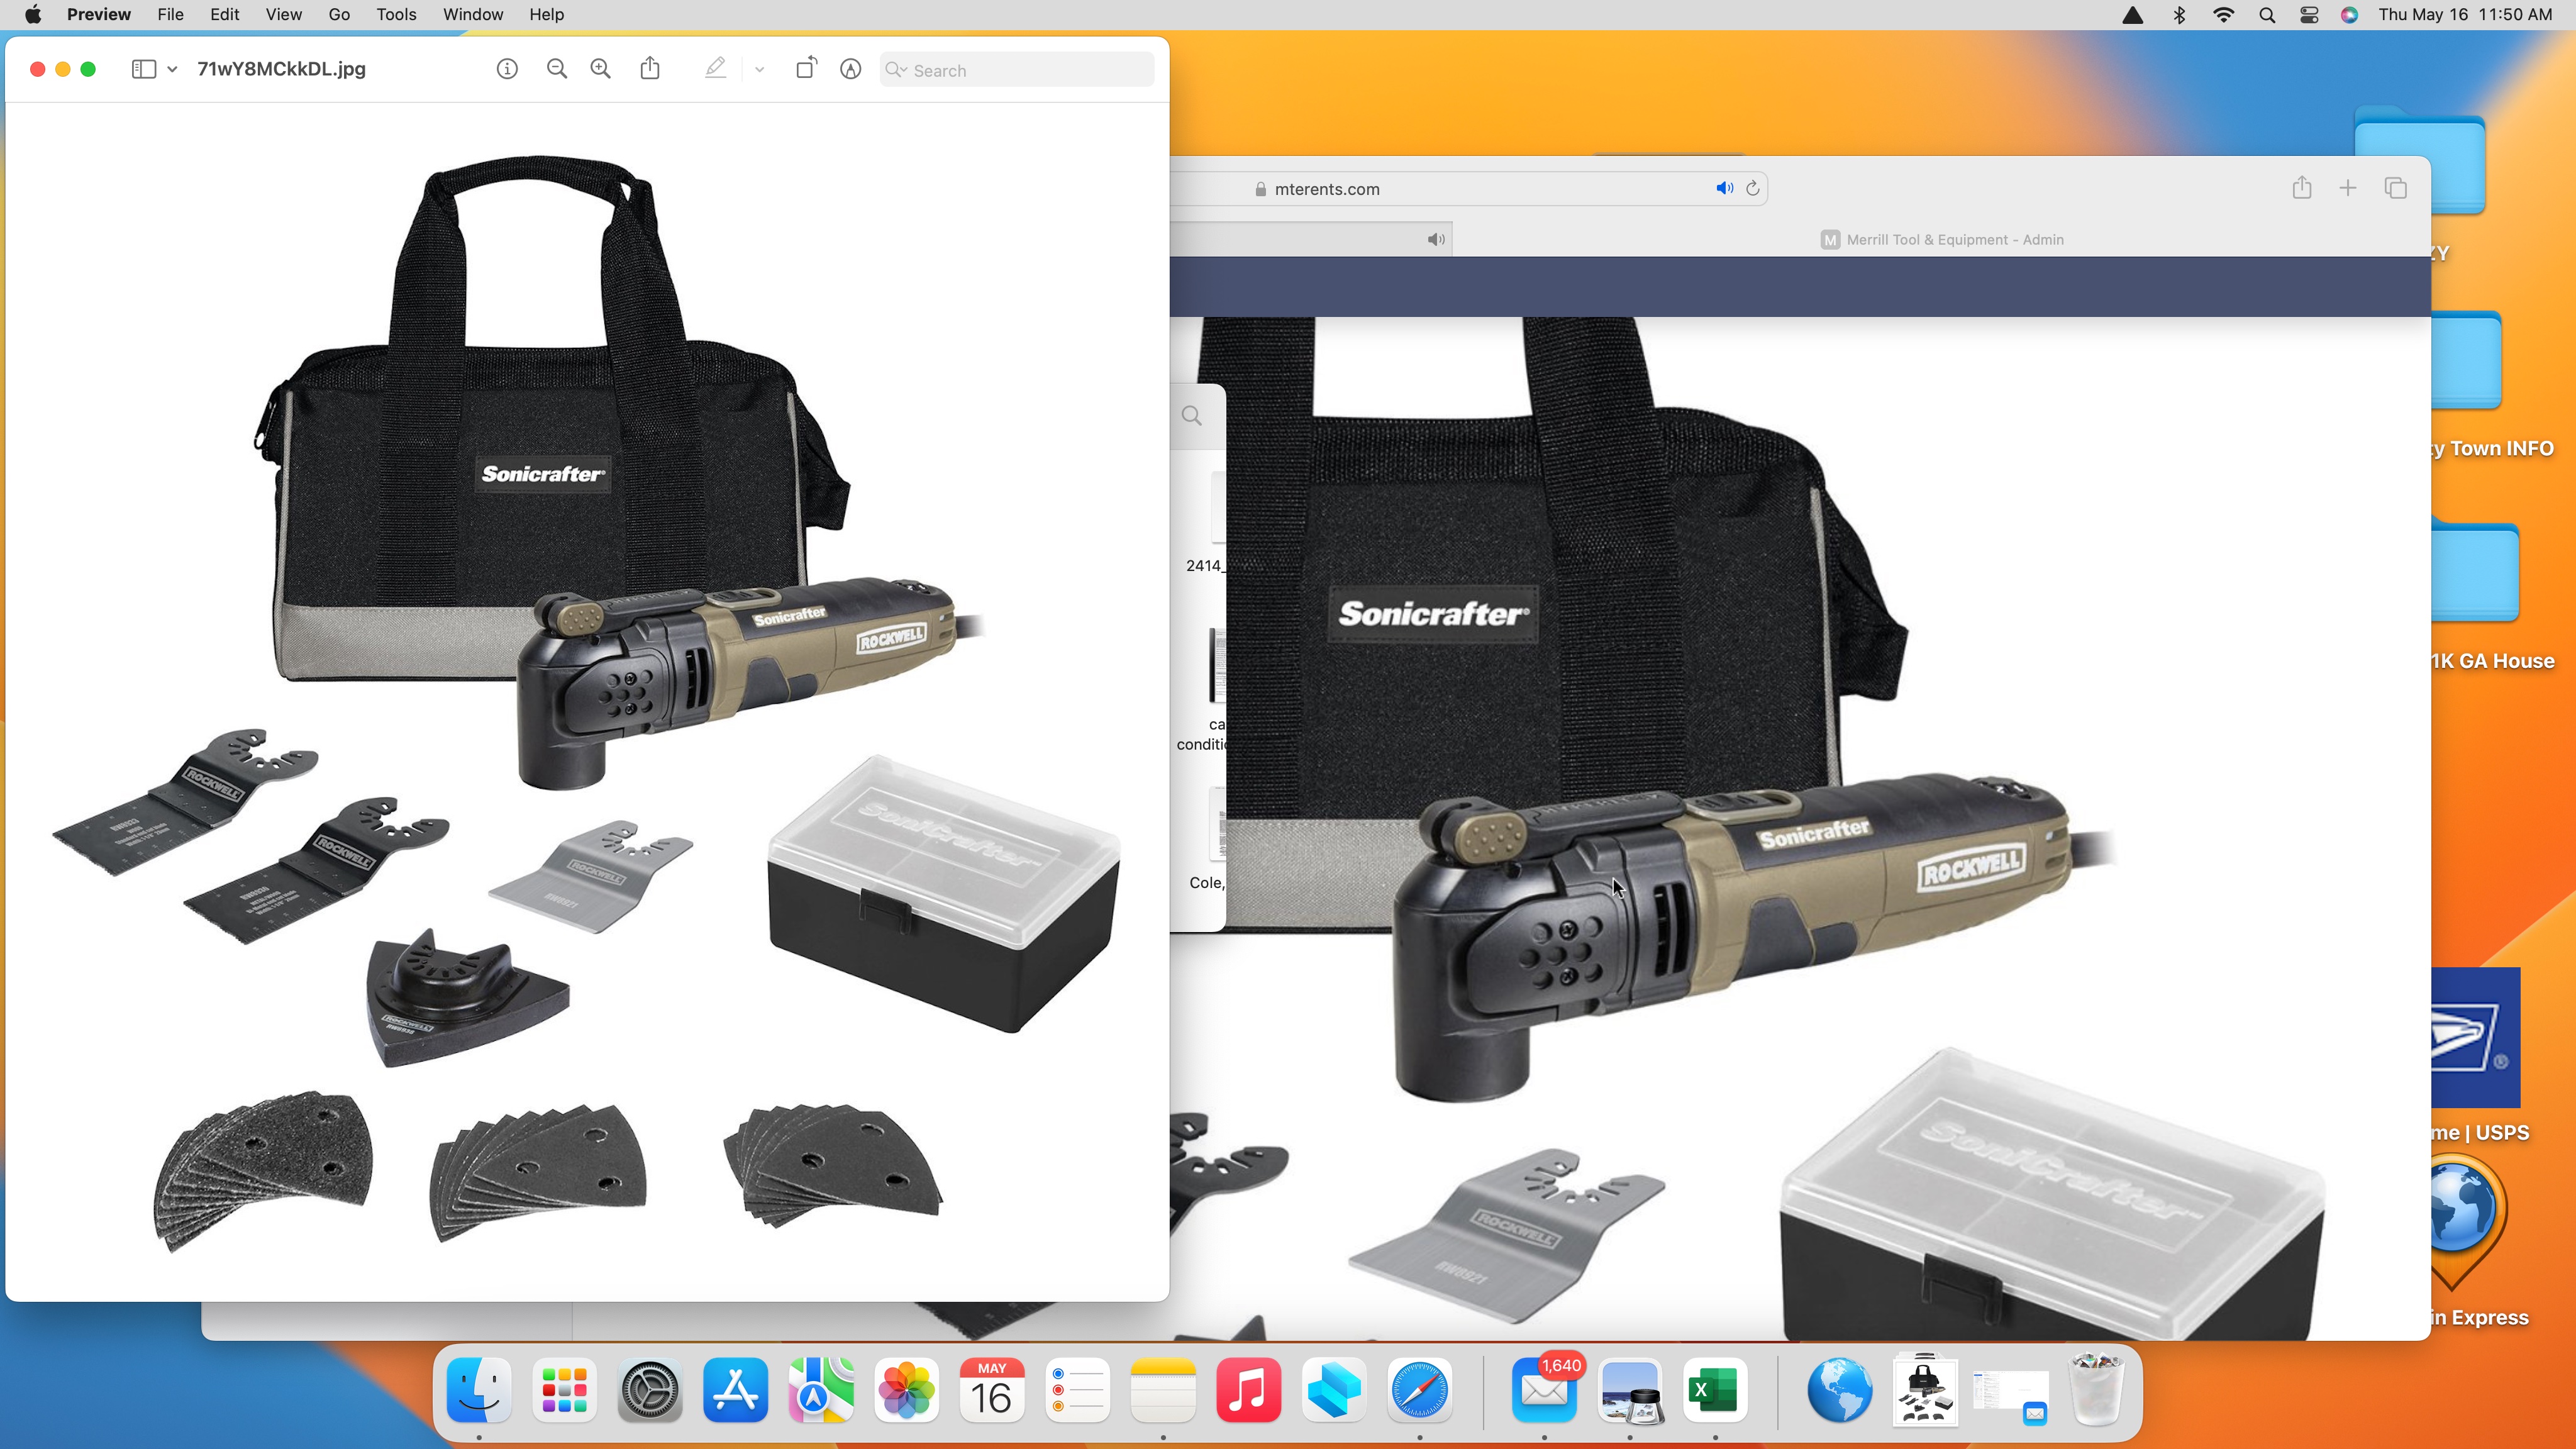
Task: Open the Share menu in Preview toolbar
Action: [650, 68]
